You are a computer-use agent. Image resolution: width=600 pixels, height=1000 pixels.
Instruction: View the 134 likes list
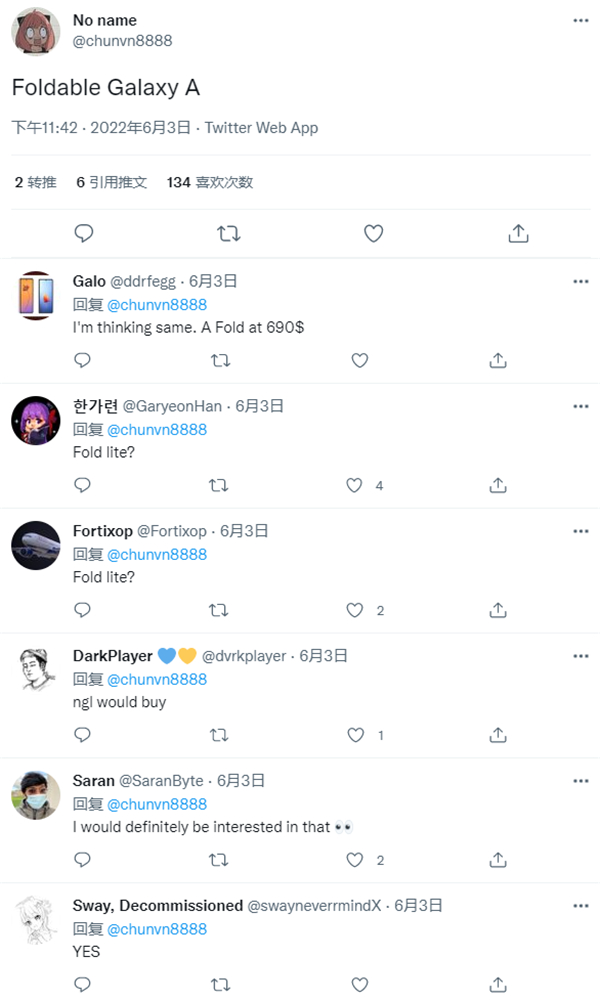pos(210,183)
